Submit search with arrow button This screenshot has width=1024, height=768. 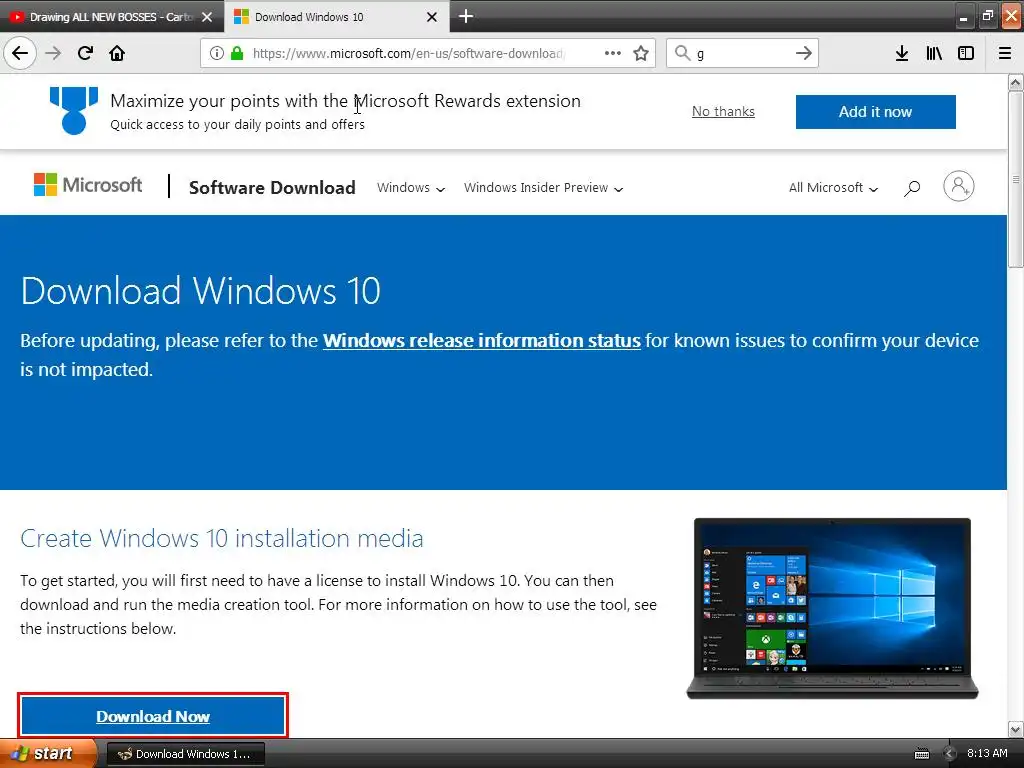[x=804, y=53]
